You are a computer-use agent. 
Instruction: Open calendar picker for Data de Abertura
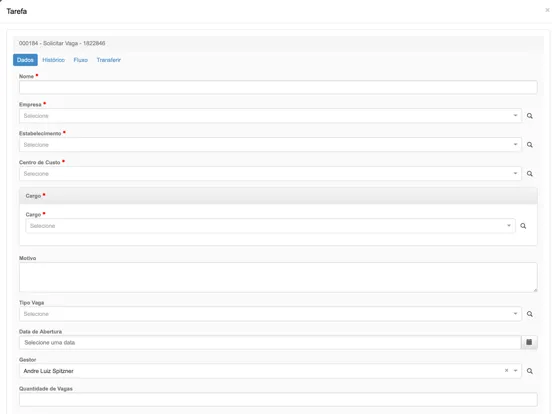(x=529, y=342)
